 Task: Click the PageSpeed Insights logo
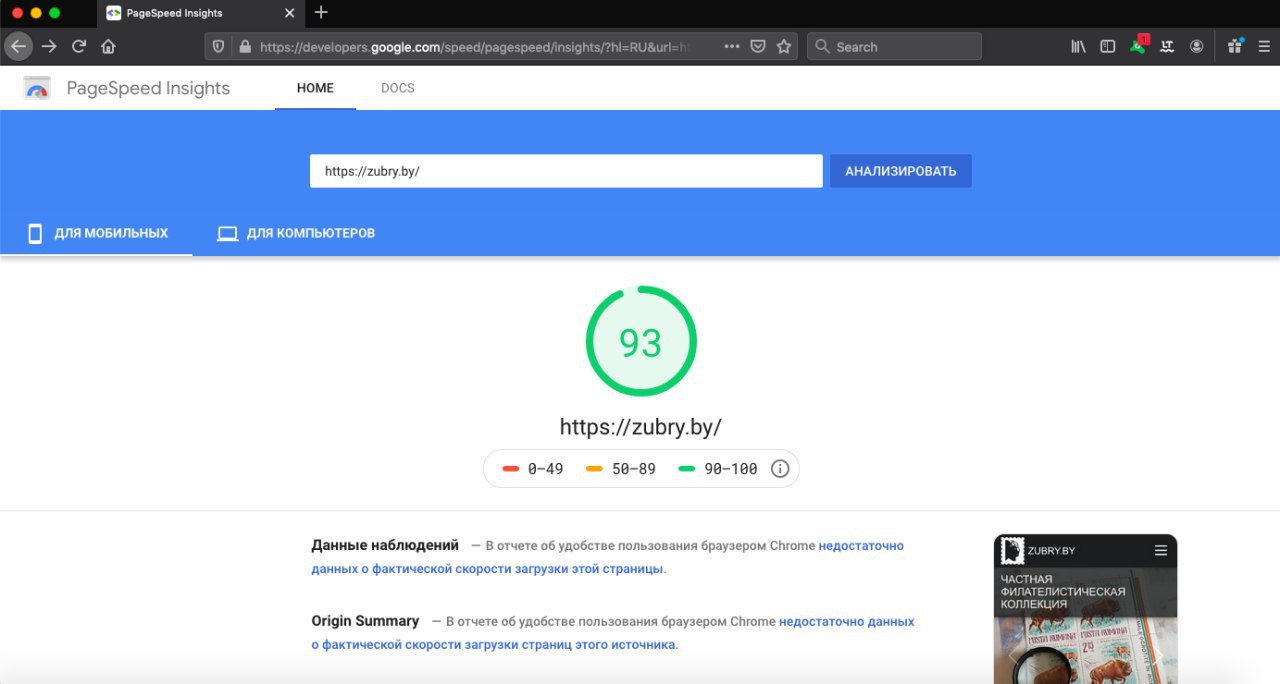pyautogui.click(x=37, y=88)
